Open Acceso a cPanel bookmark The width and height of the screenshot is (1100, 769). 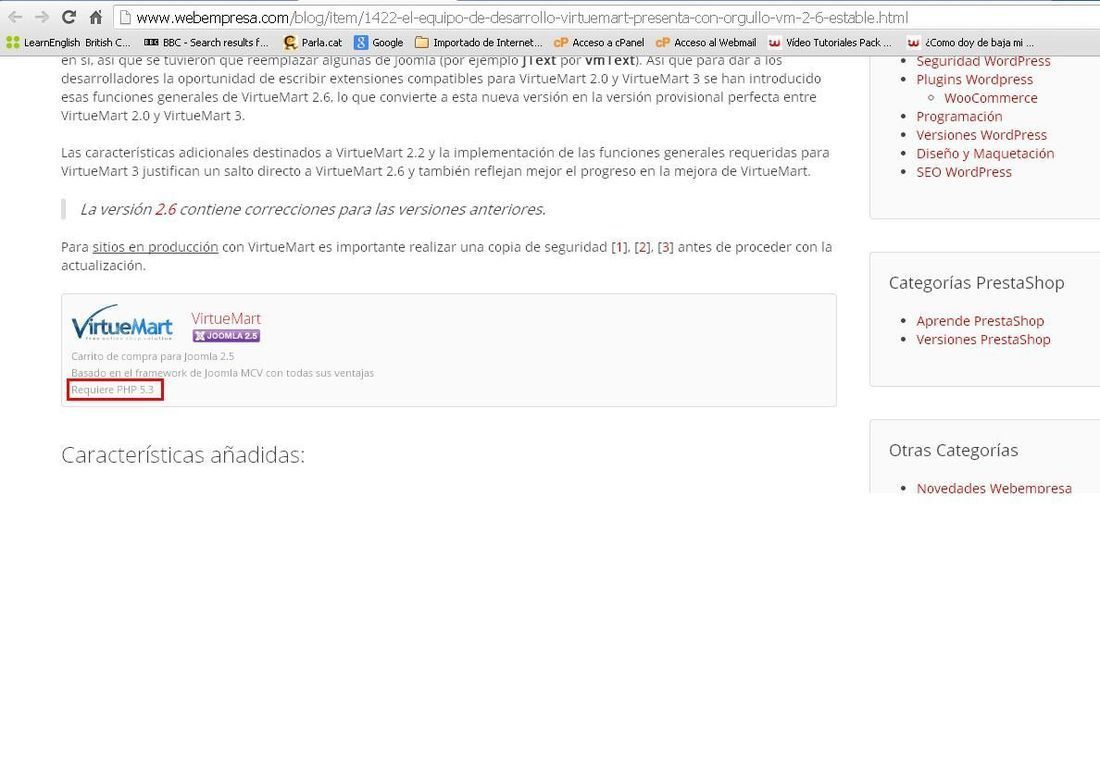(598, 43)
